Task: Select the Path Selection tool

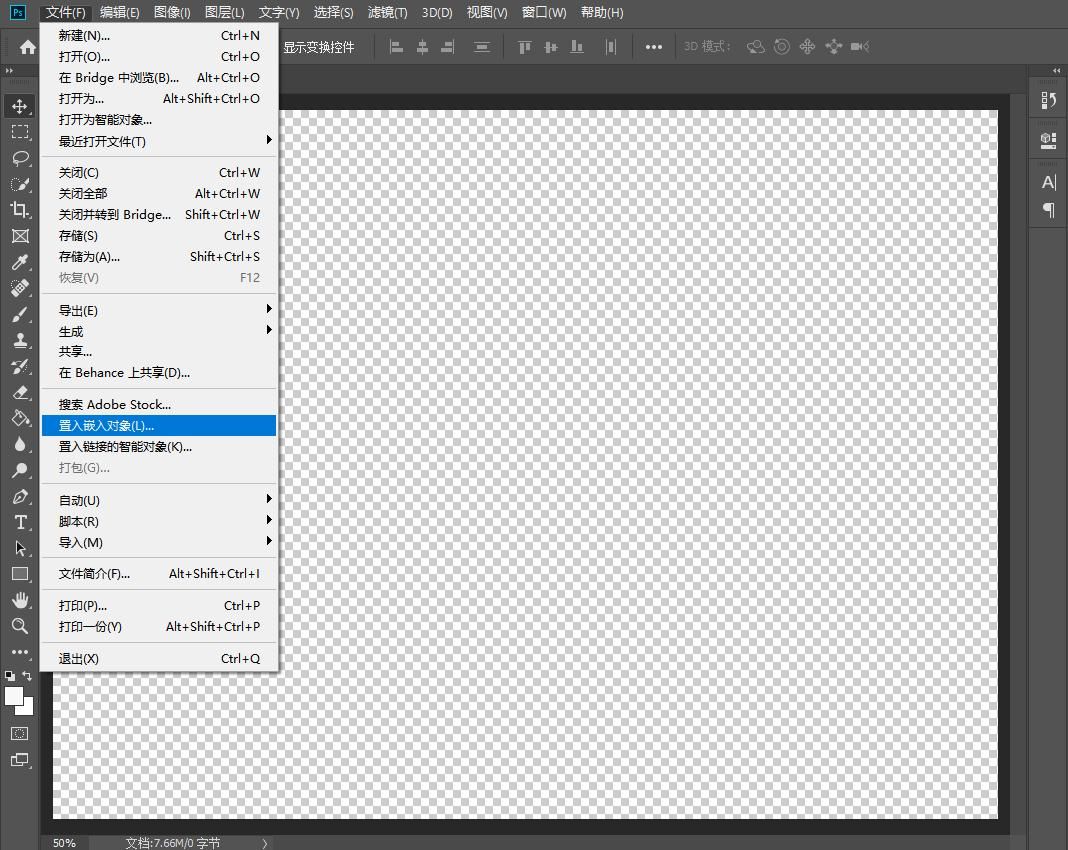Action: (x=20, y=548)
